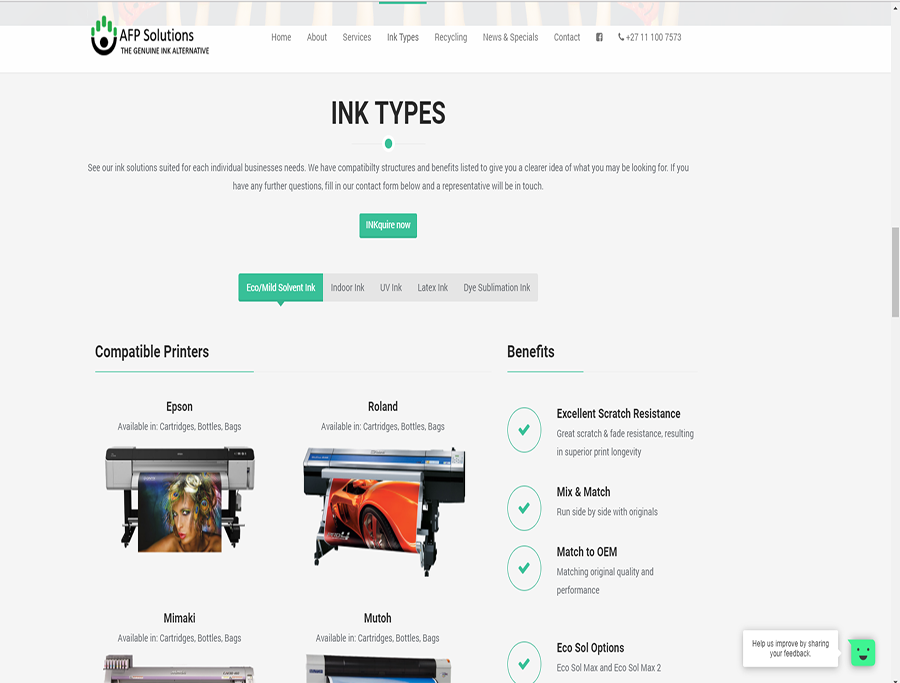Click the feedback smiley face widget
900x683 pixels.
[x=862, y=653]
